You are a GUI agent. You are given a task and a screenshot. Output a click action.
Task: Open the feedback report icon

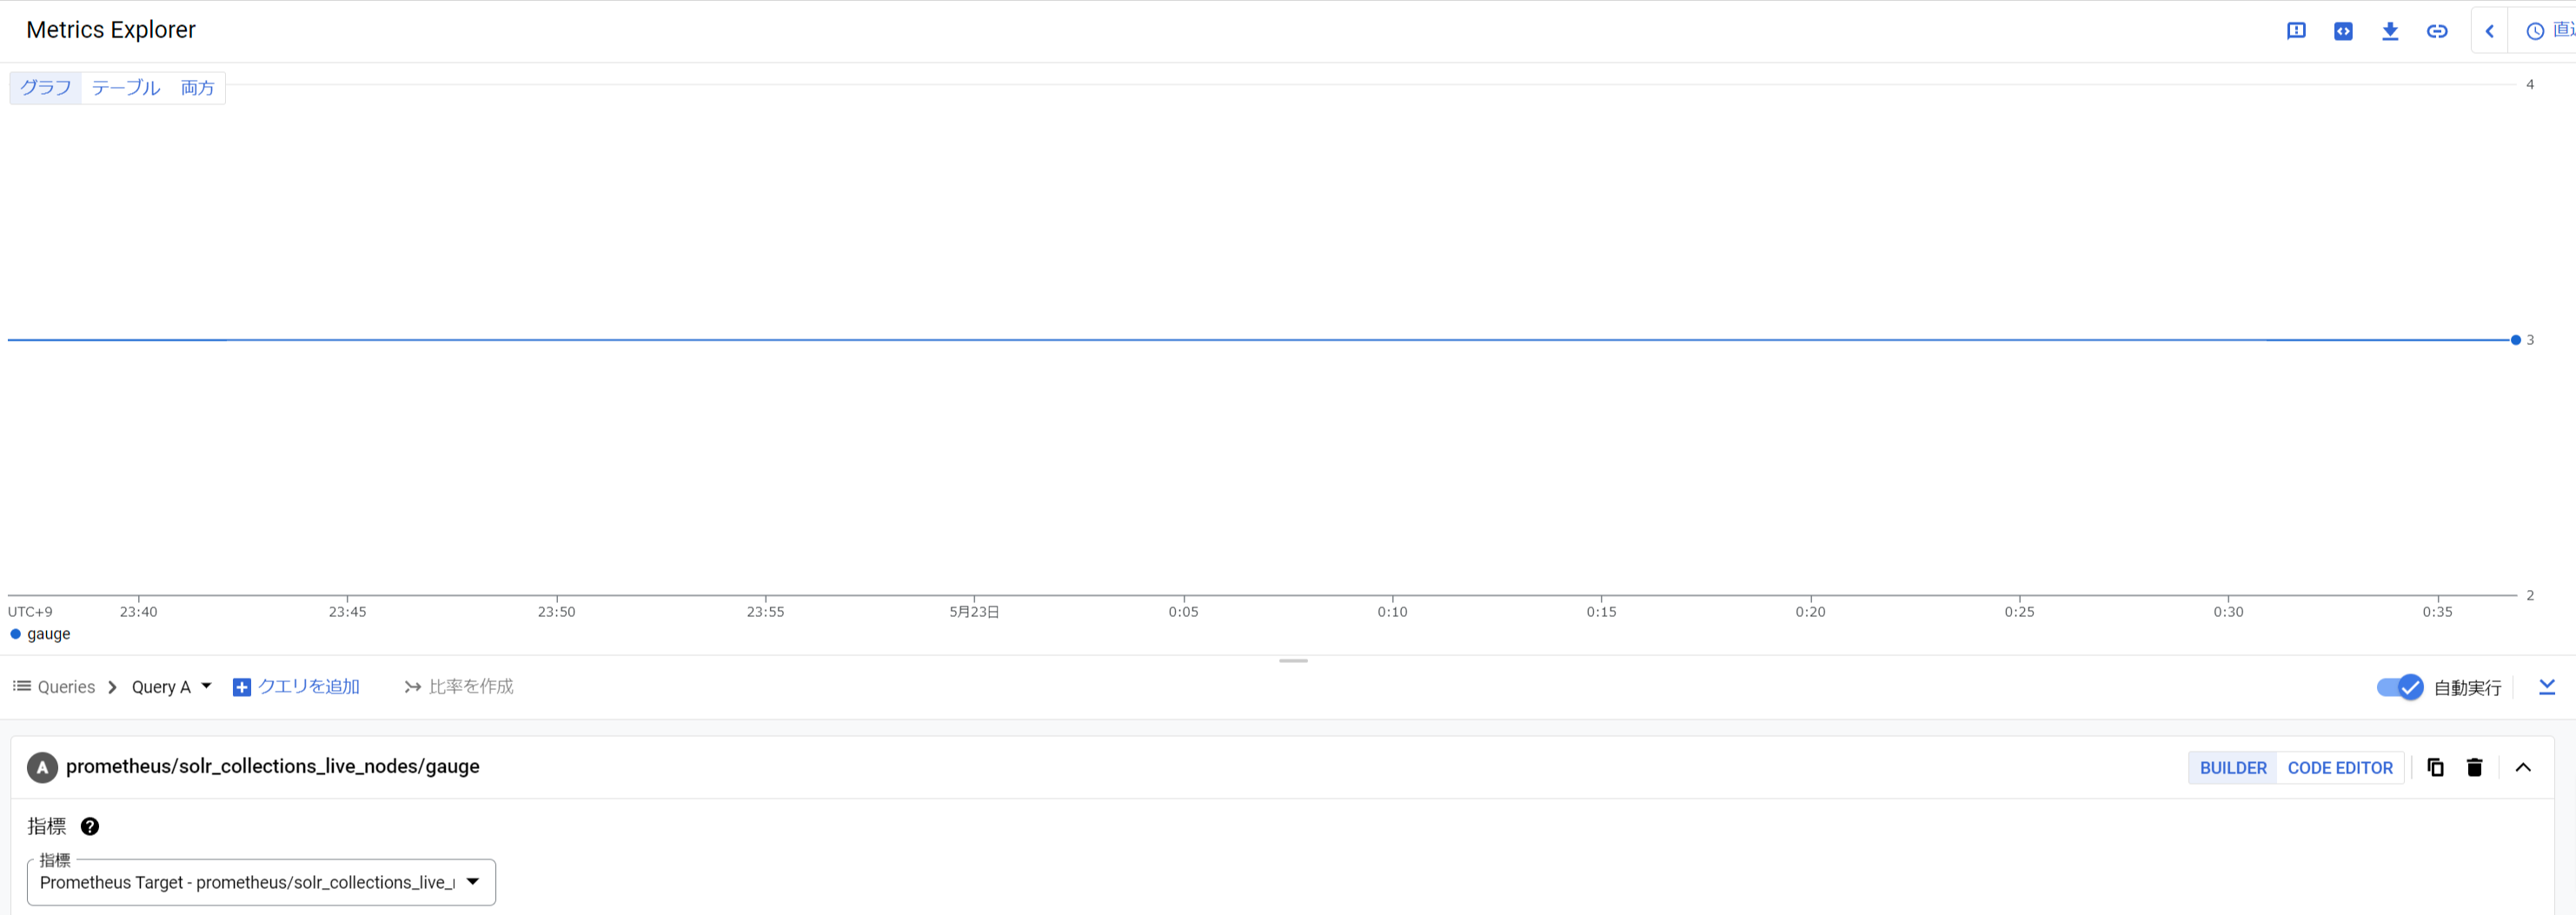pyautogui.click(x=2296, y=30)
